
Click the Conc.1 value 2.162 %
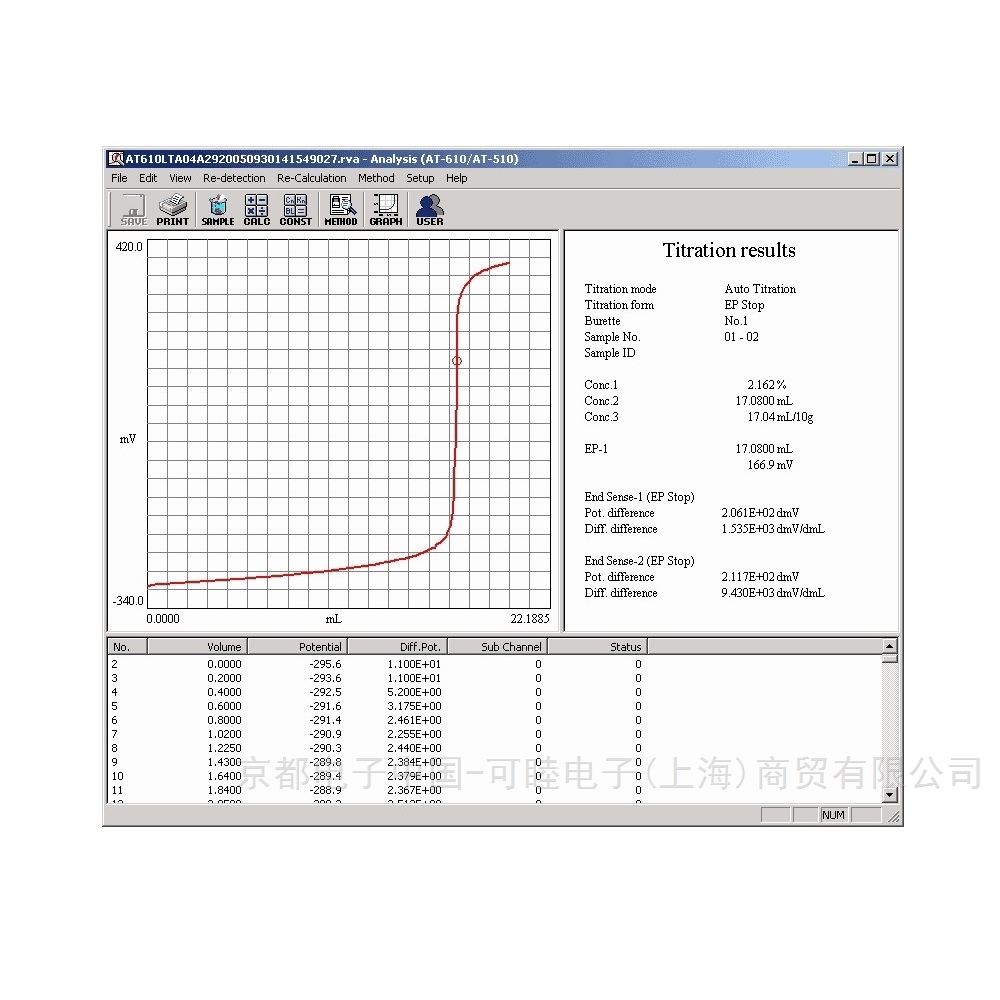[767, 385]
